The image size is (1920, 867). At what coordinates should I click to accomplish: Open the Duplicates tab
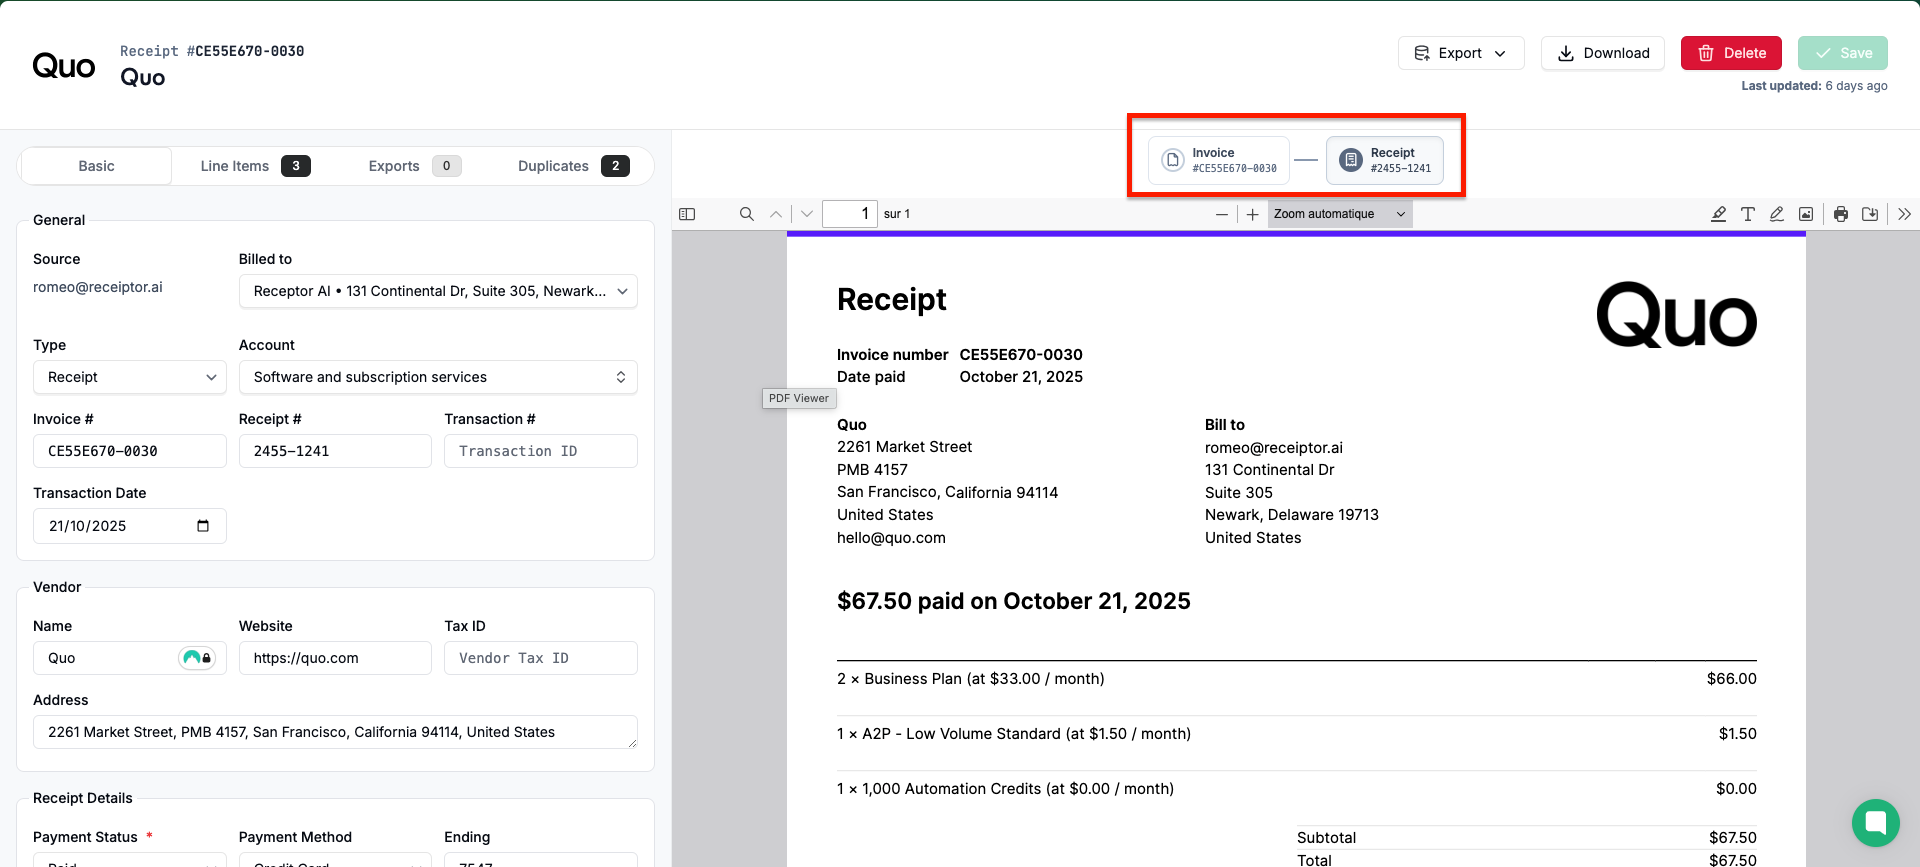(x=573, y=166)
